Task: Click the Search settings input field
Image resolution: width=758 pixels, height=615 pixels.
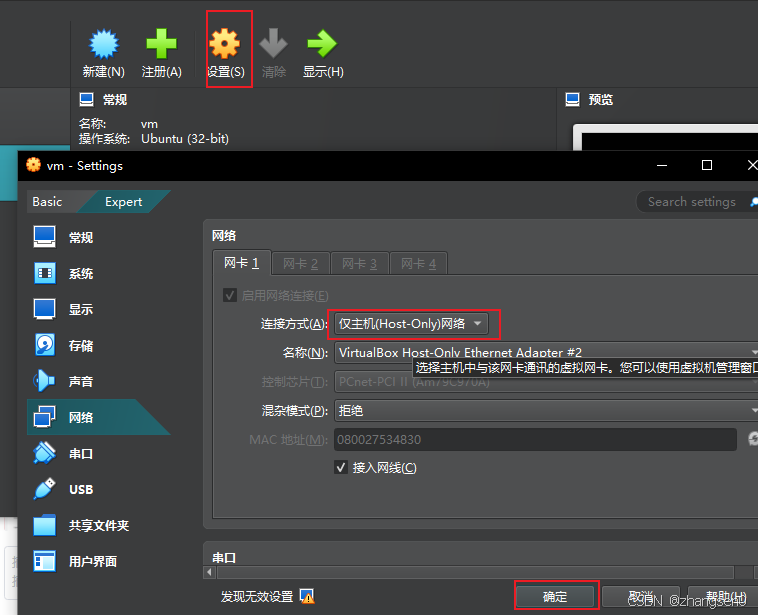Action: coord(692,202)
